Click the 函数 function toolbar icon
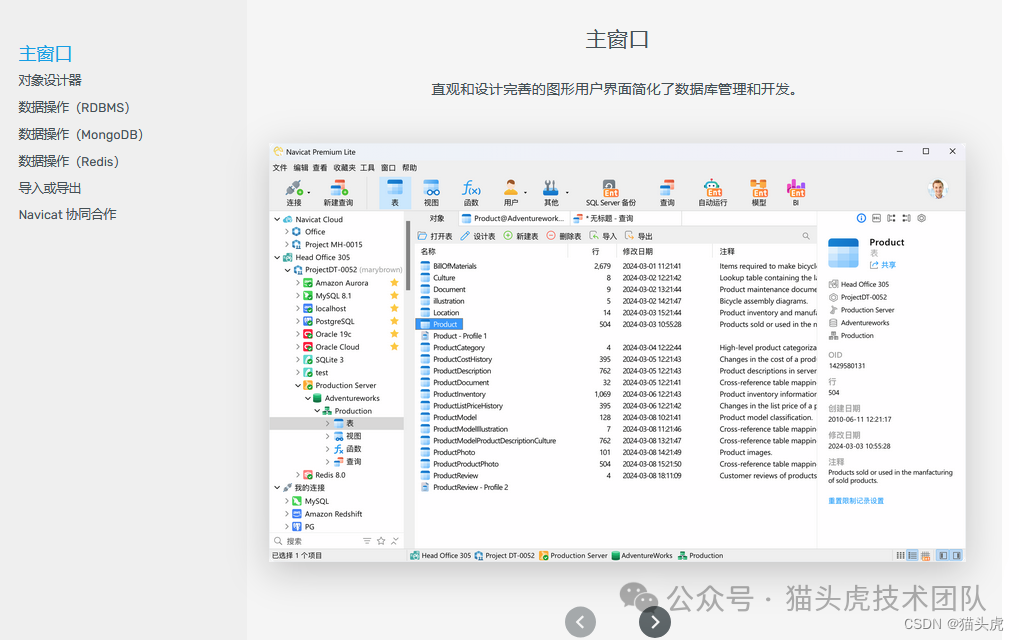Image resolution: width=1019 pixels, height=640 pixels. 471,193
